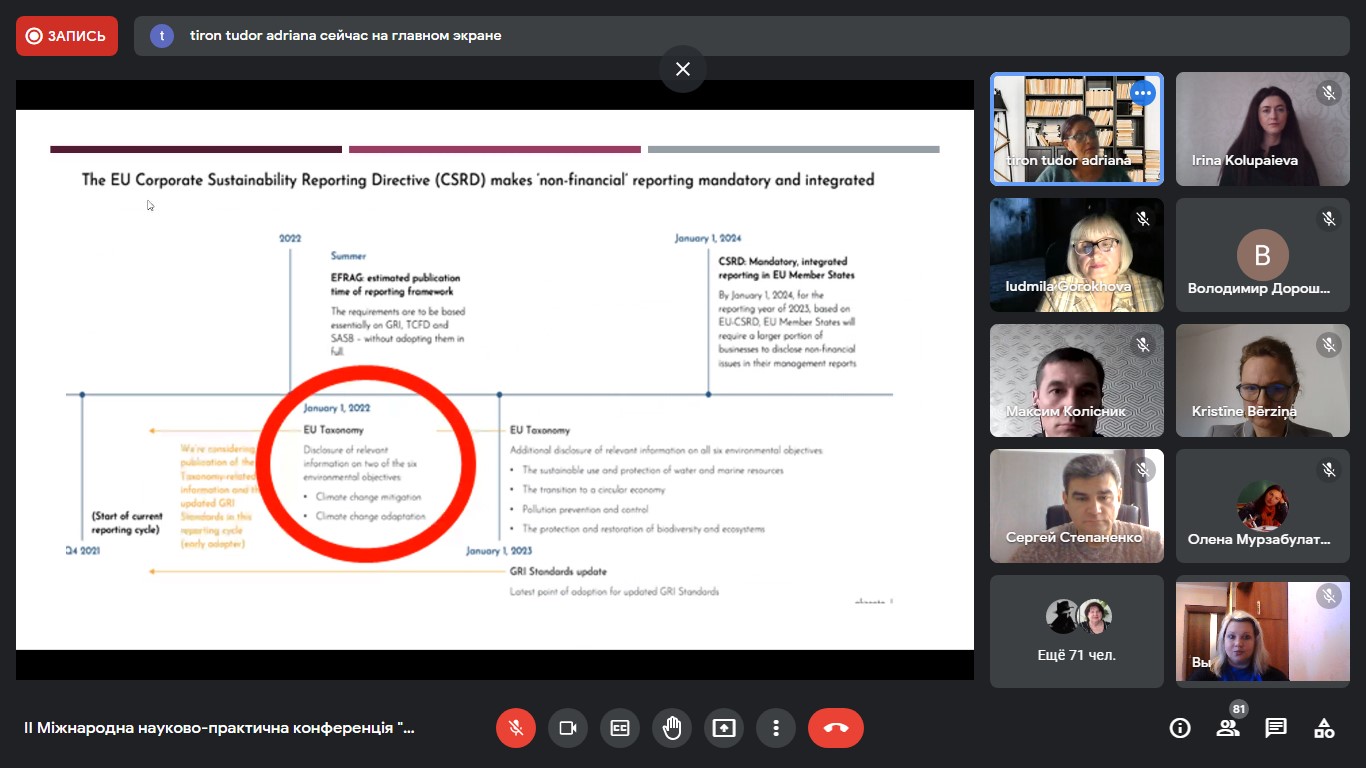Toggle the camera on or off
Image resolution: width=1366 pixels, height=768 pixels.
[568, 728]
